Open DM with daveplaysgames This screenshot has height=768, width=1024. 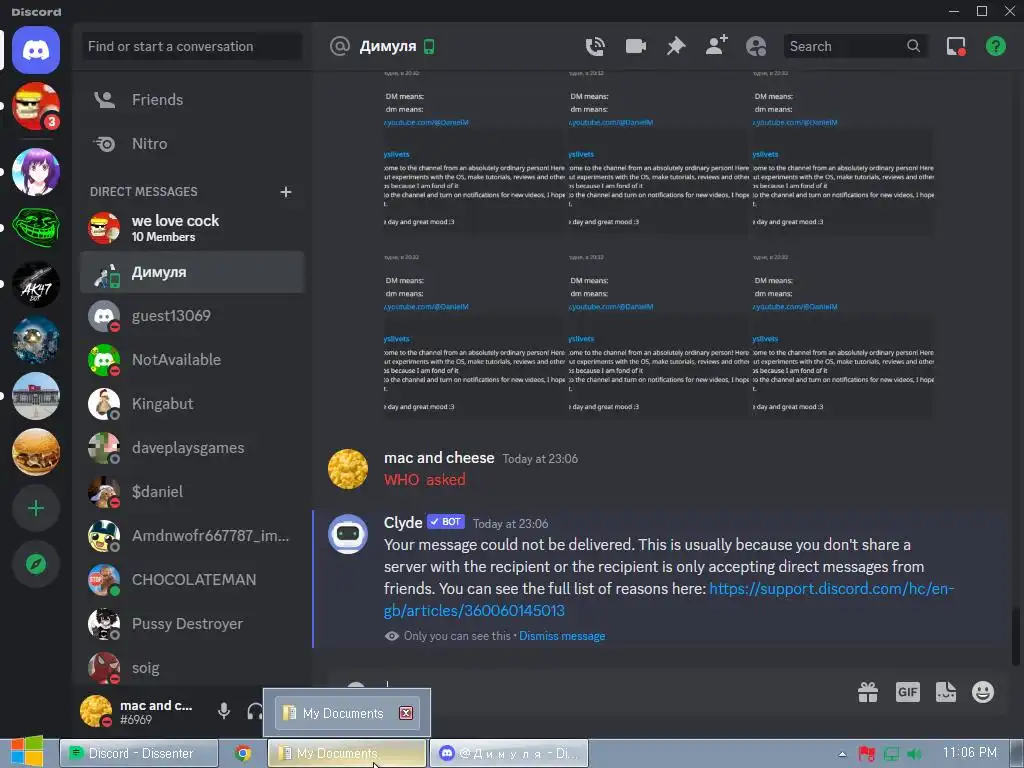(x=192, y=448)
